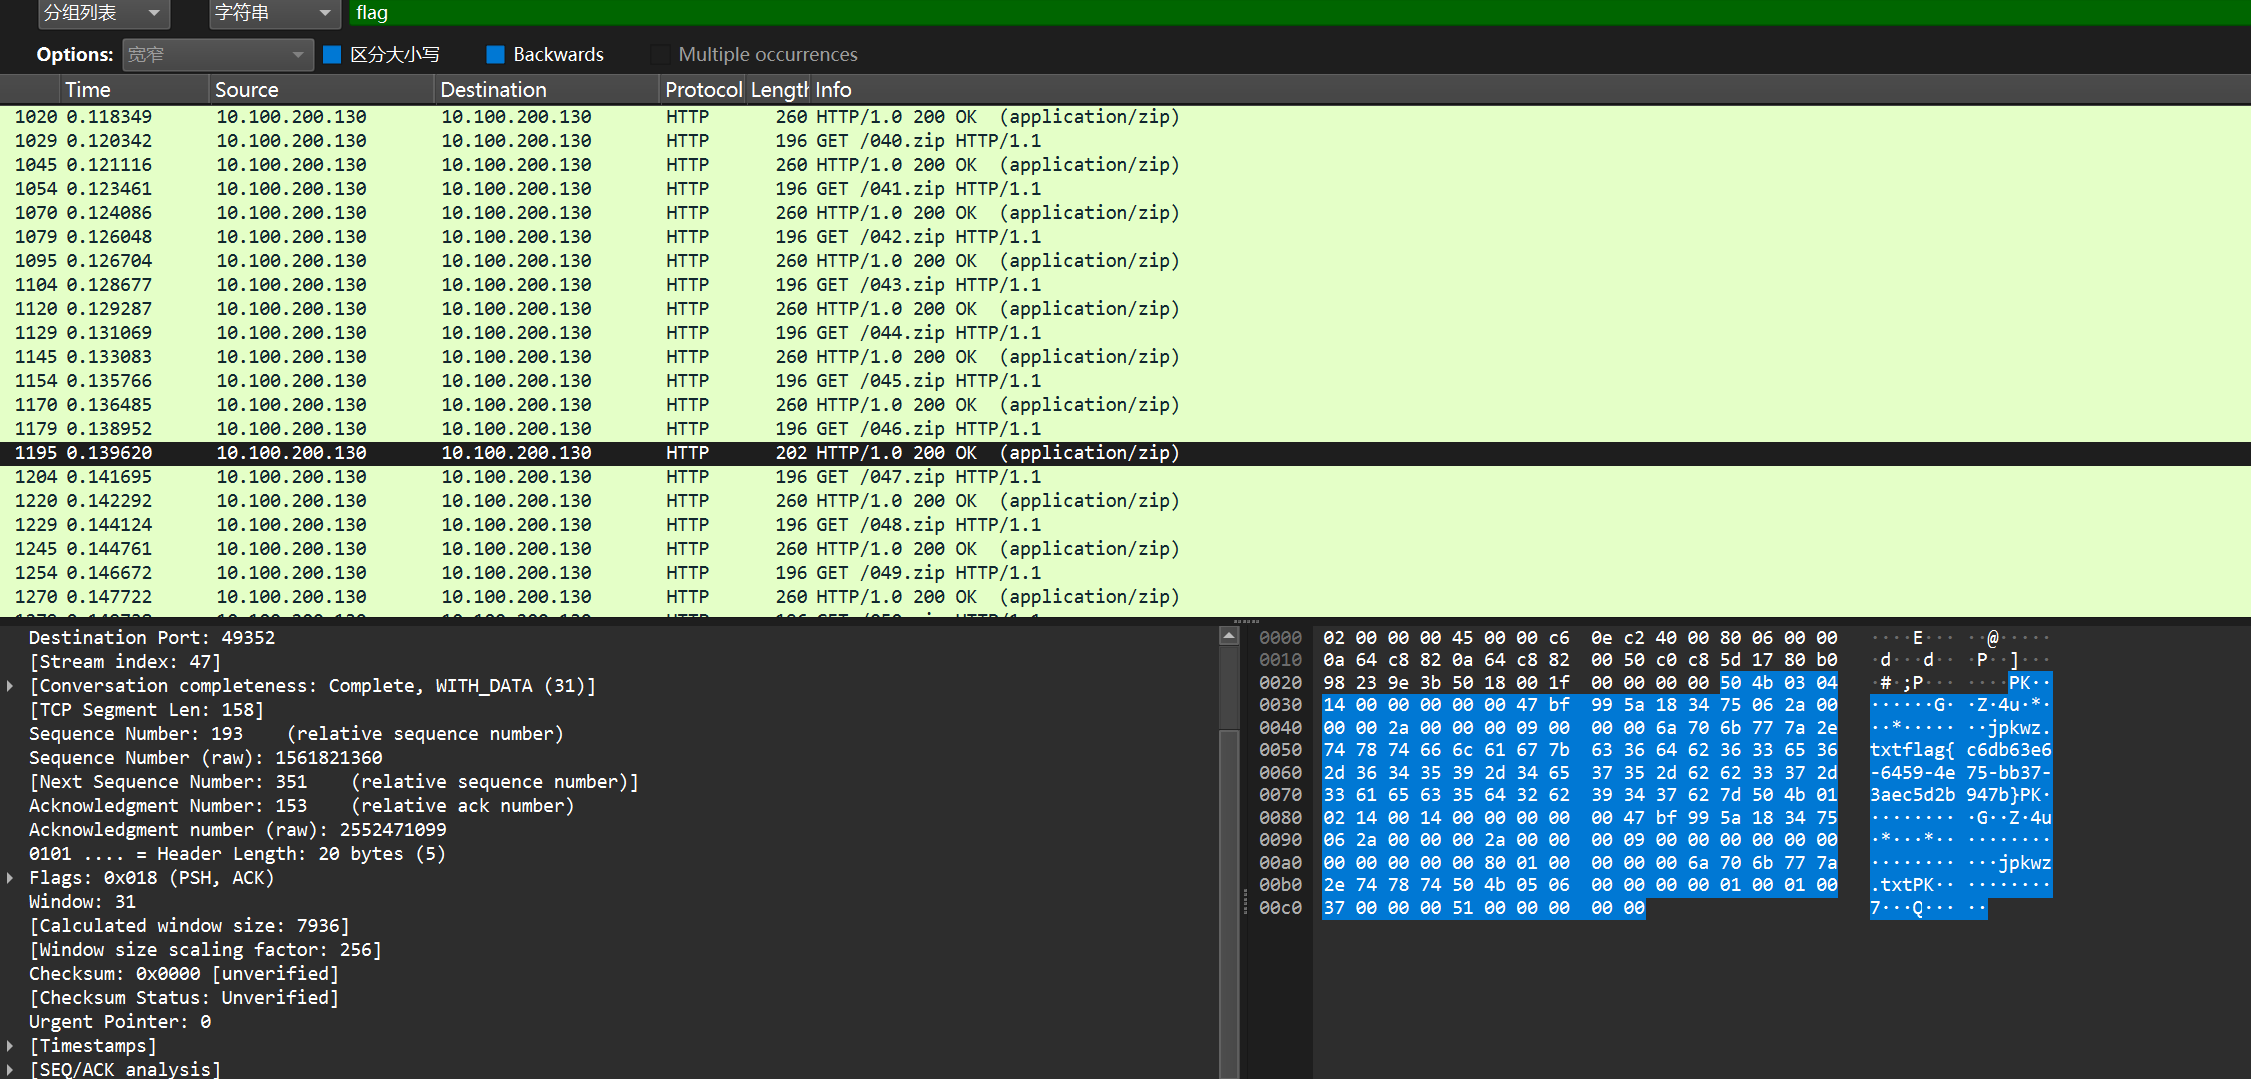
Task: Expand the [SEQ/ACK analysis] tree item
Action: (x=10, y=1070)
